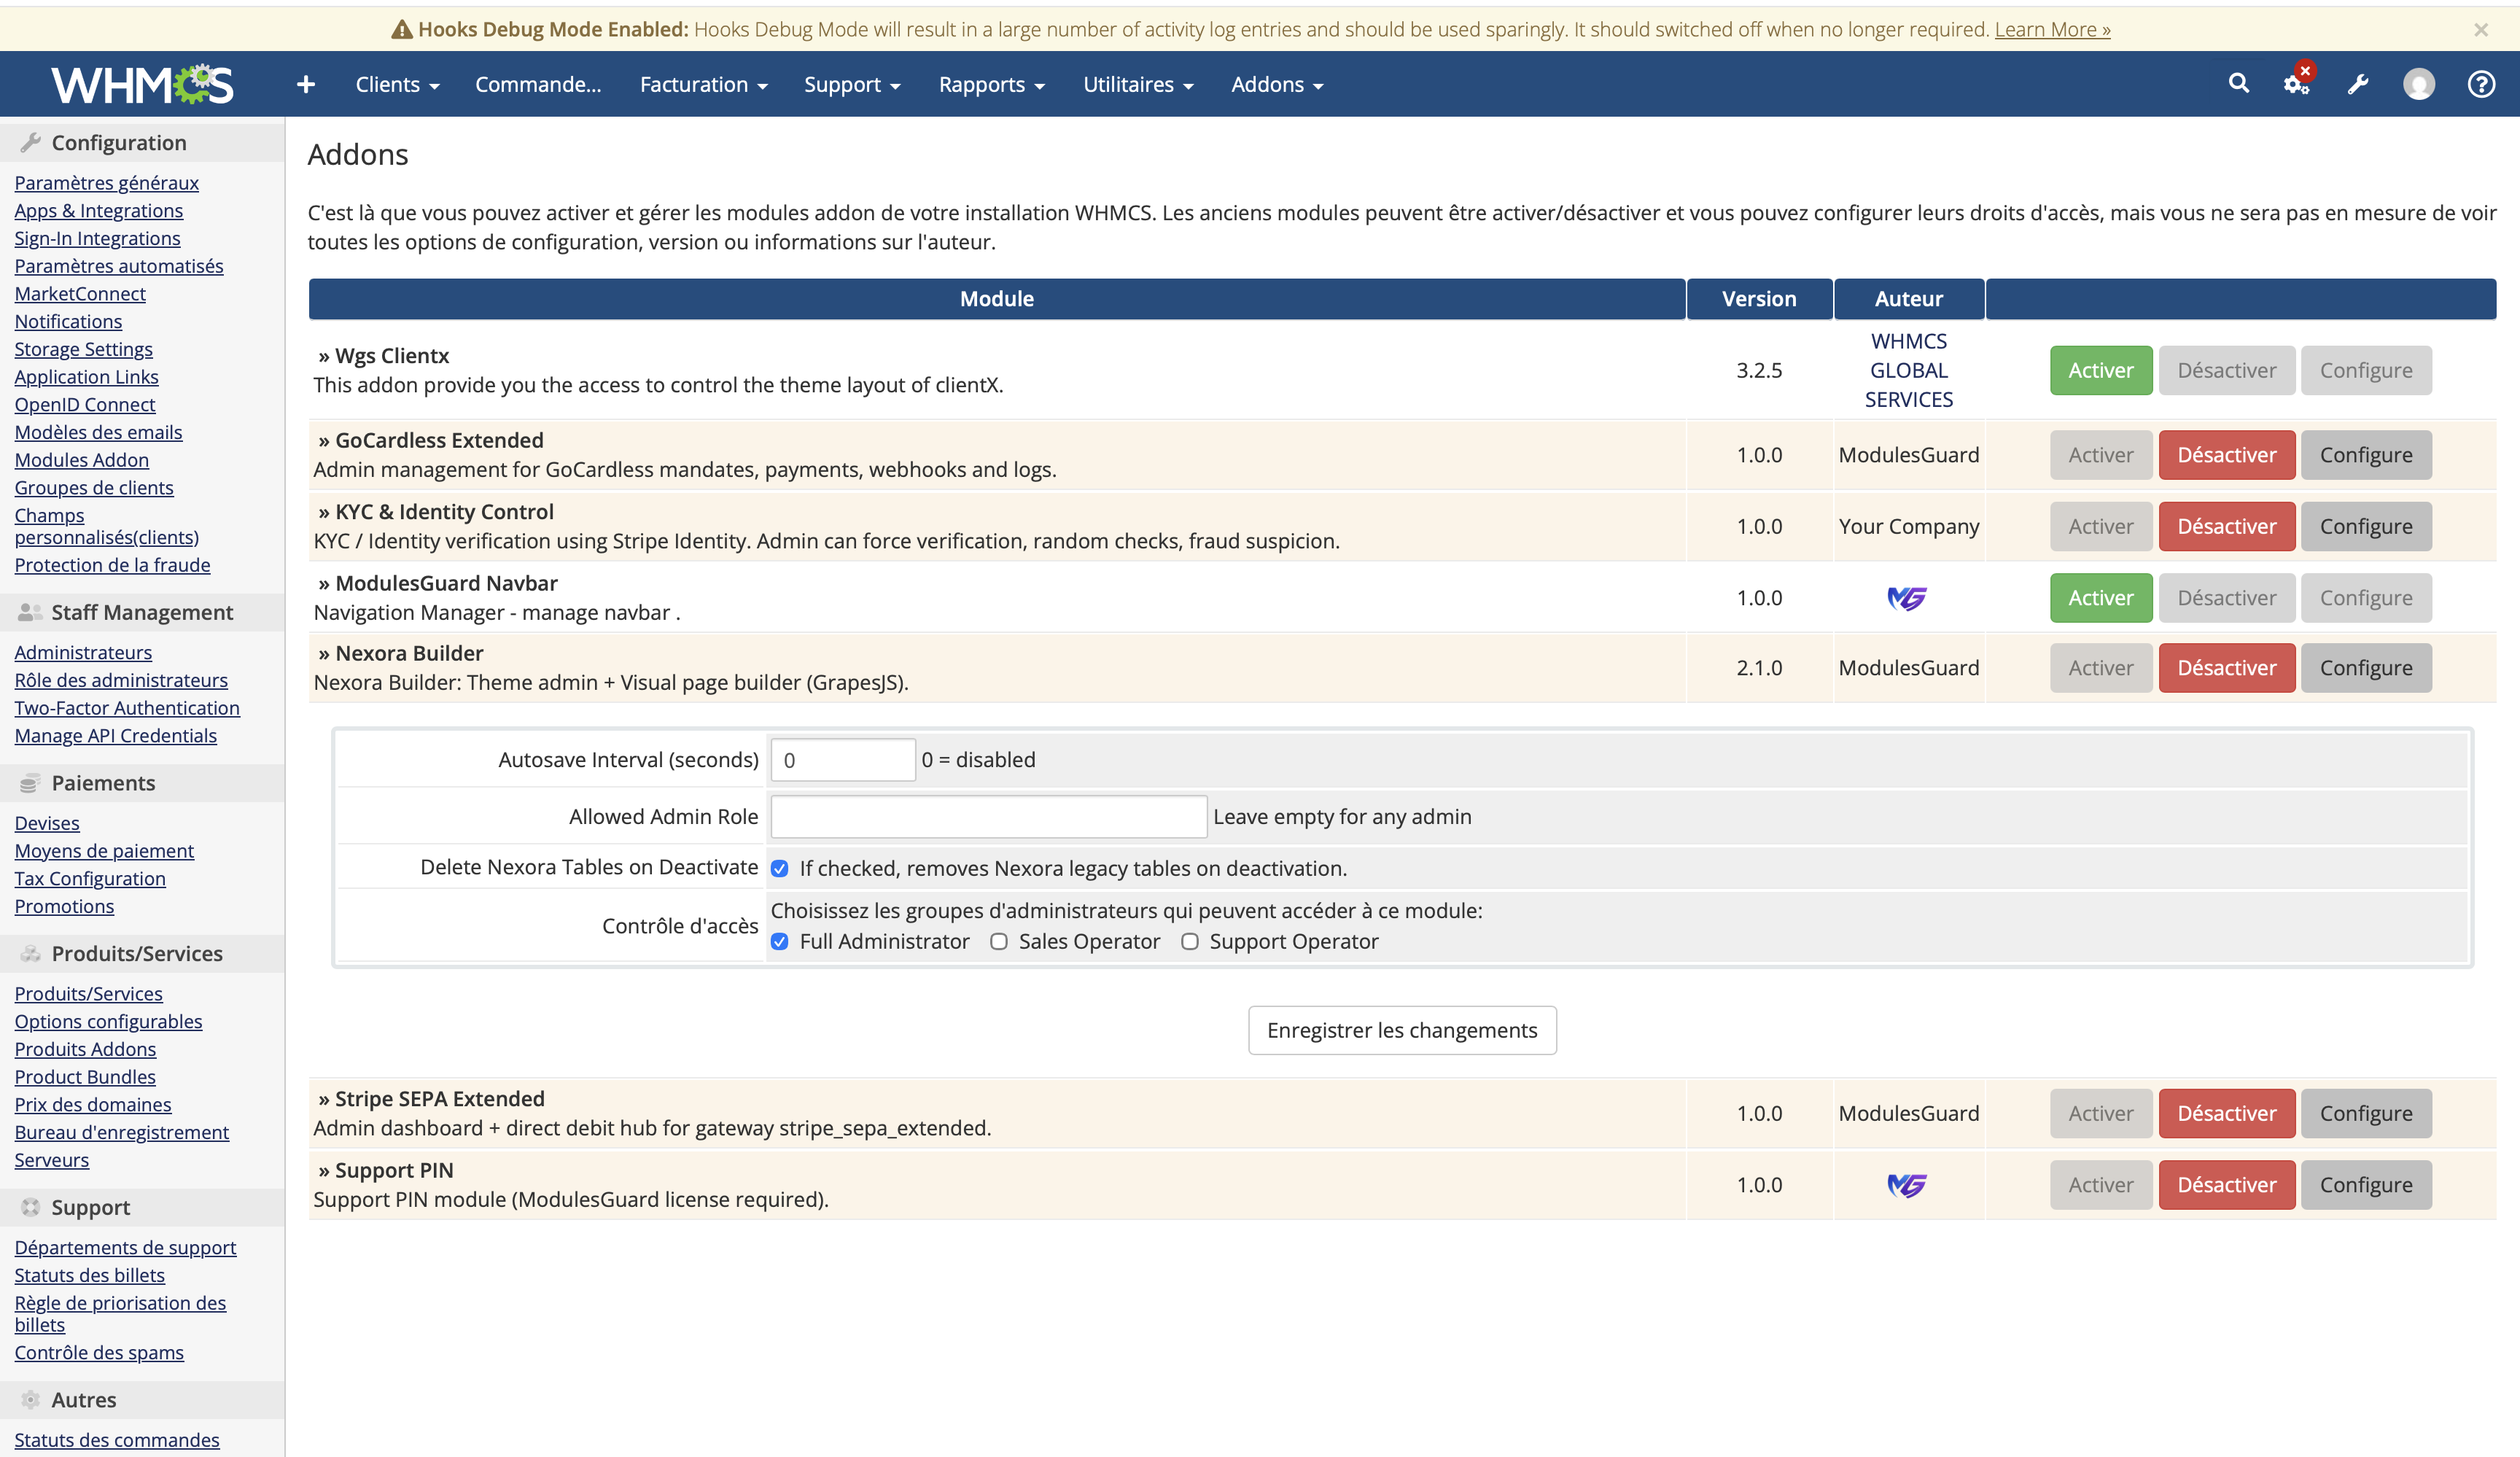The width and height of the screenshot is (2520, 1457).
Task: Open the search magnifier icon
Action: 2238,84
